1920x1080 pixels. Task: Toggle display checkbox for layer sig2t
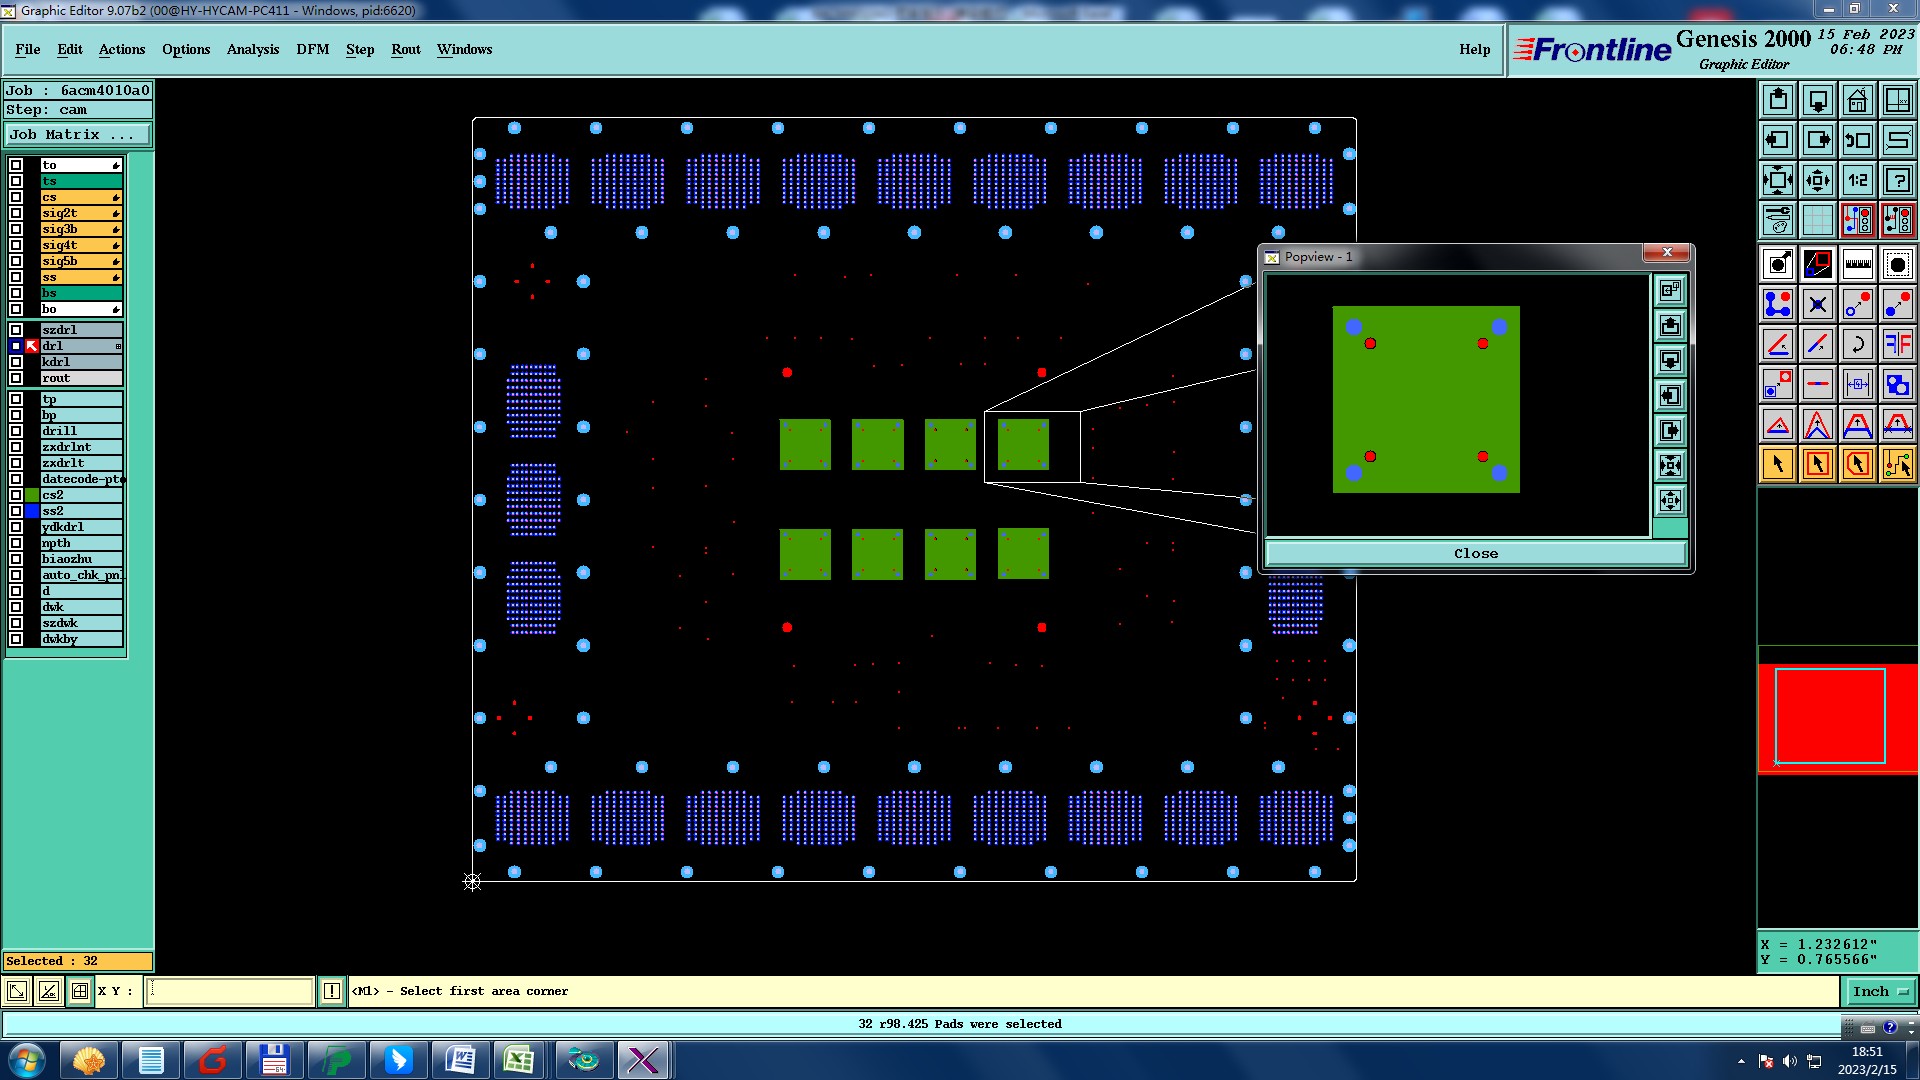[x=16, y=213]
